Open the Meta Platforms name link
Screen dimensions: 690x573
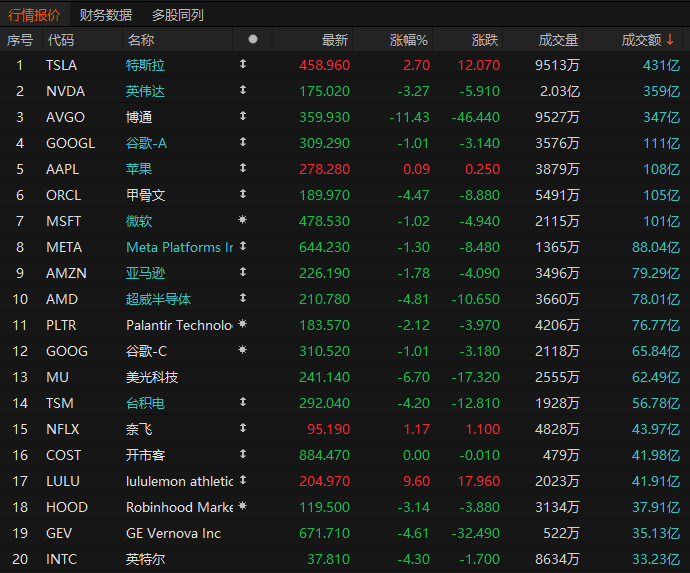click(x=180, y=247)
